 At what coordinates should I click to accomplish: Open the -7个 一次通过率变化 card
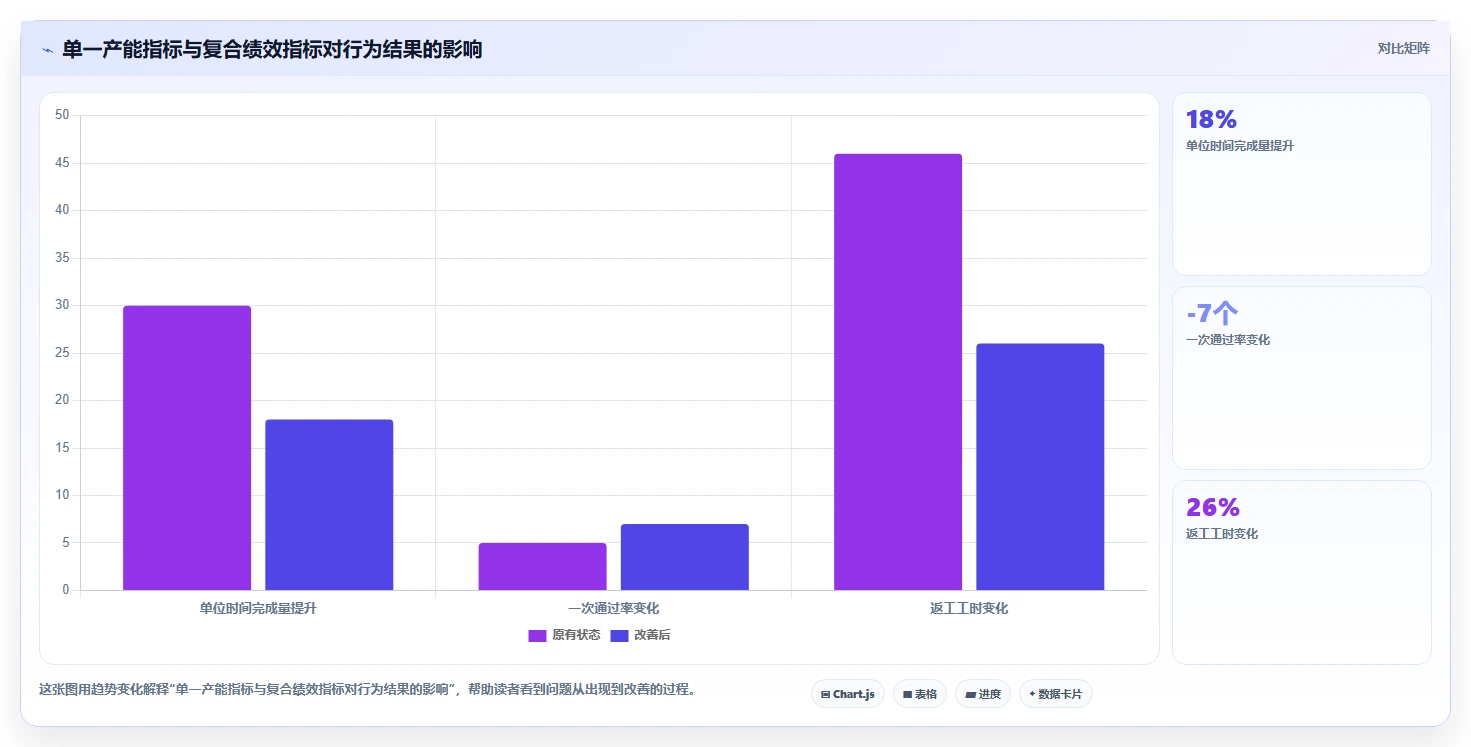tap(1302, 378)
